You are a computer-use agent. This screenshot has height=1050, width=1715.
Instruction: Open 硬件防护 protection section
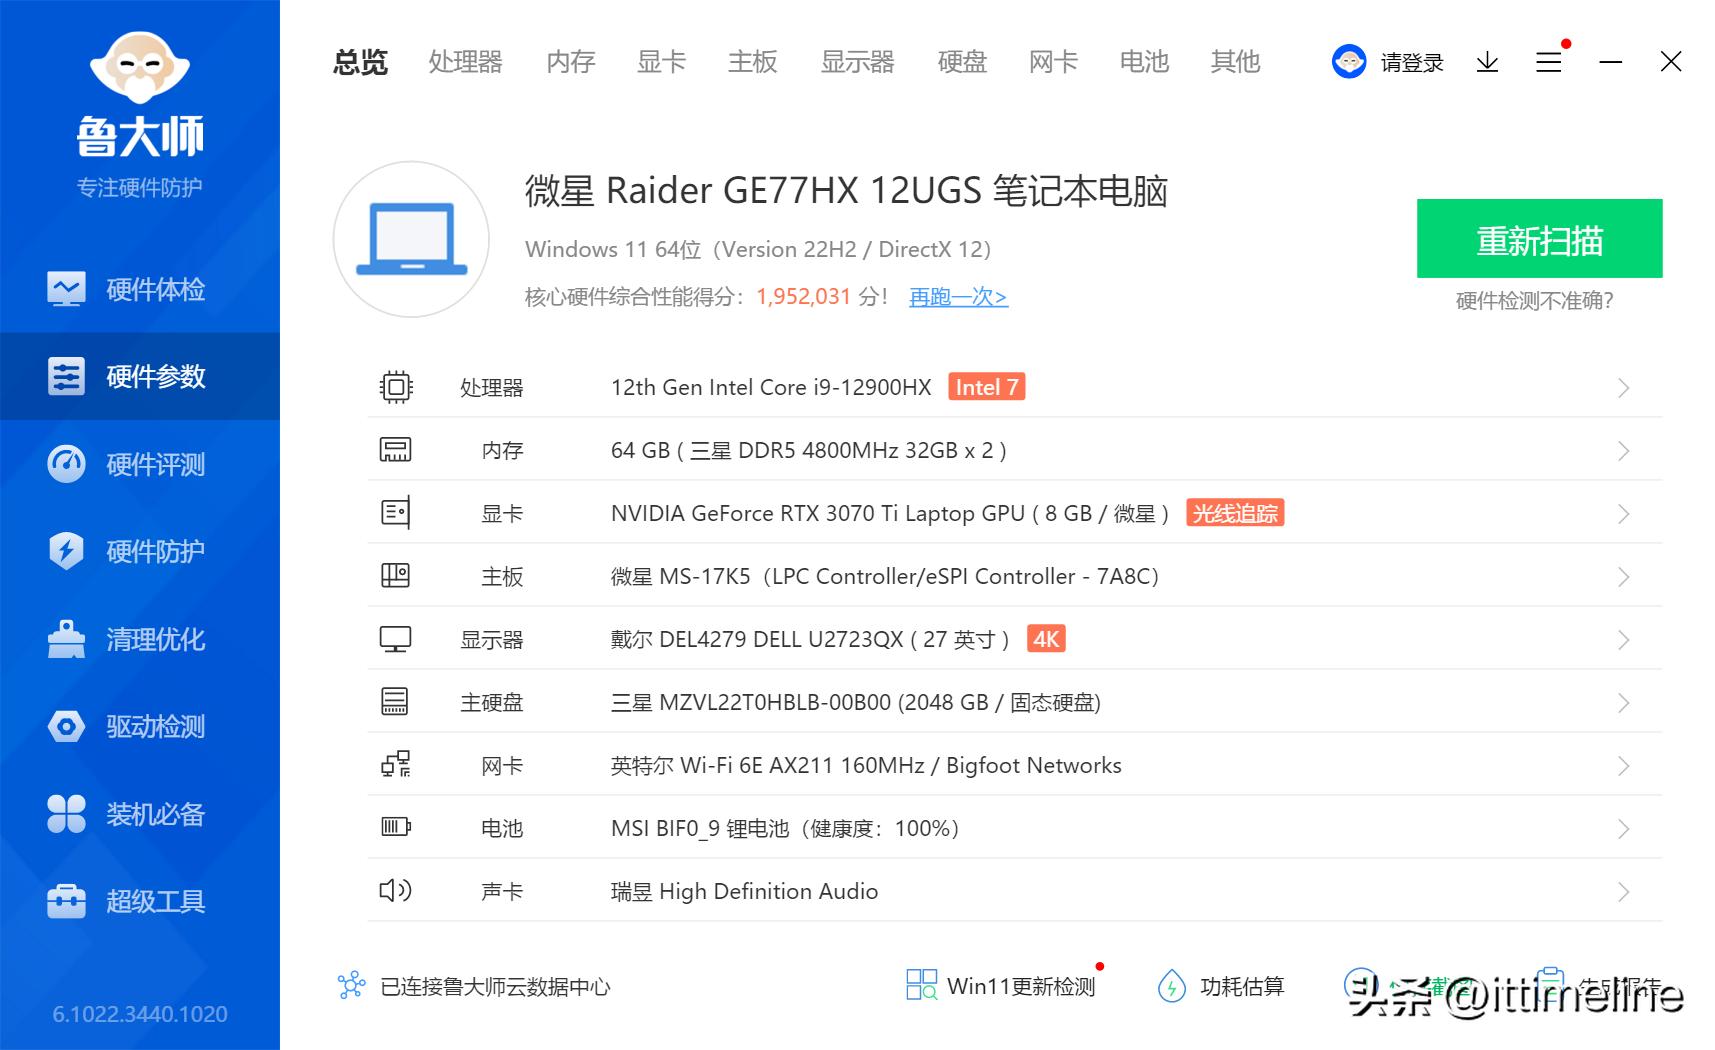point(140,551)
